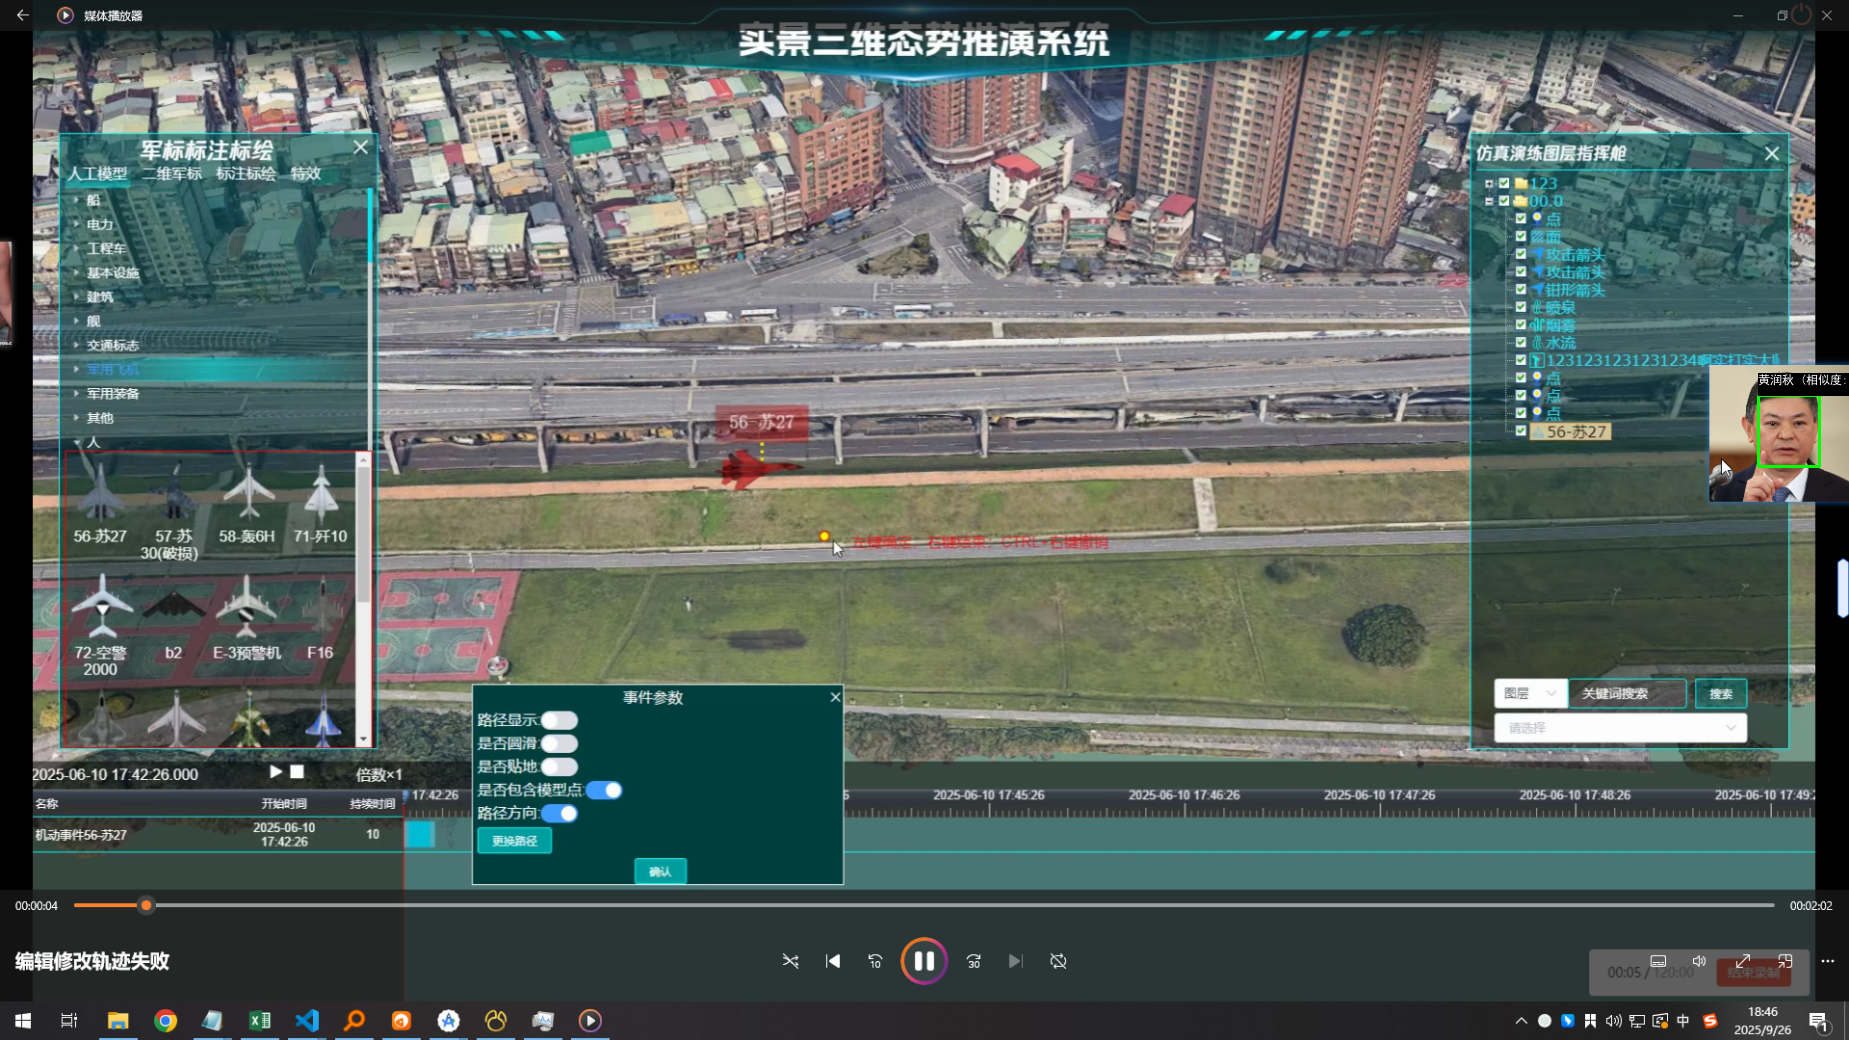Click the skip back 10 seconds icon
This screenshot has height=1040, width=1849.
[875, 961]
